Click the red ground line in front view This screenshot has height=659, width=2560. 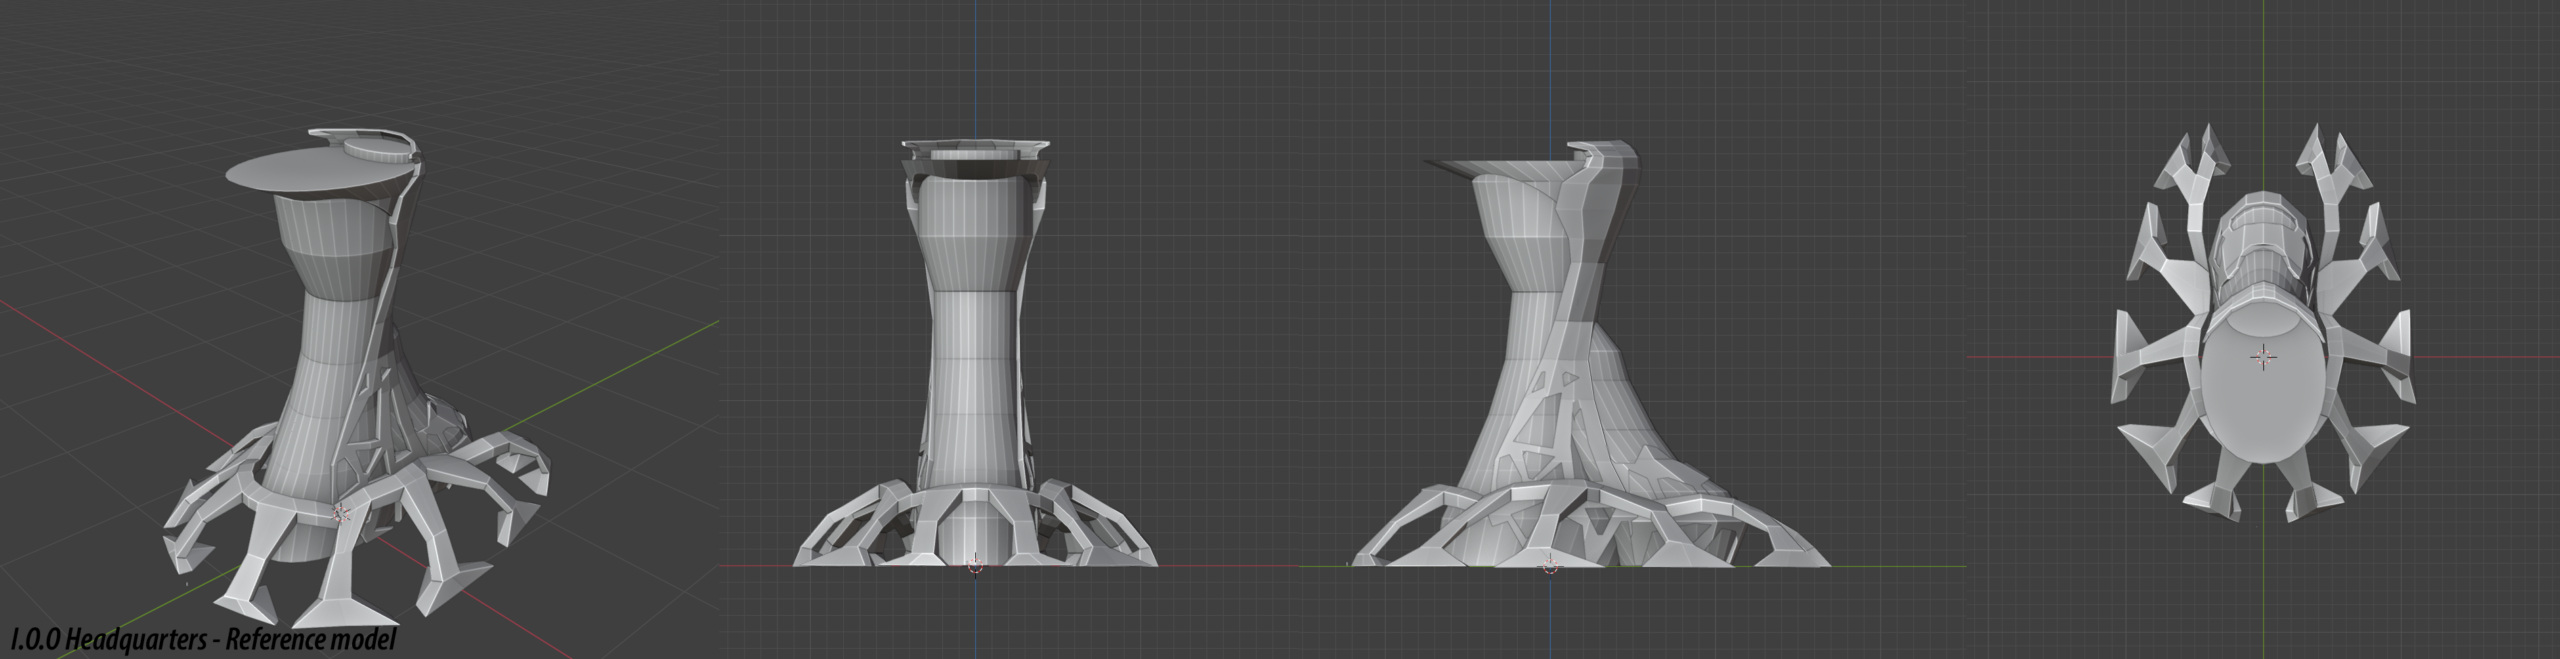coord(760,566)
